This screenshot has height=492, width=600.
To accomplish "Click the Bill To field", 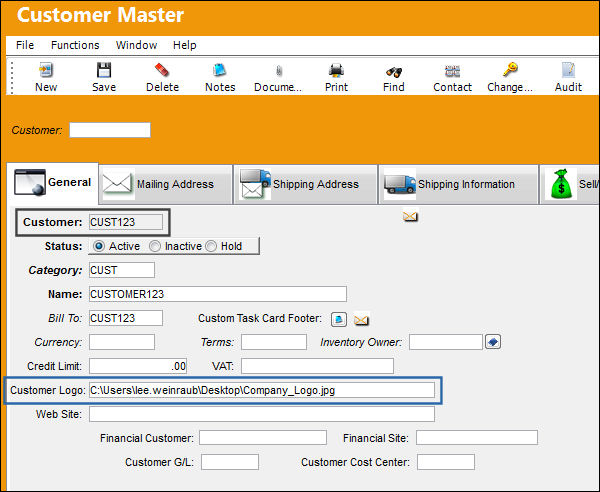I will [x=126, y=318].
